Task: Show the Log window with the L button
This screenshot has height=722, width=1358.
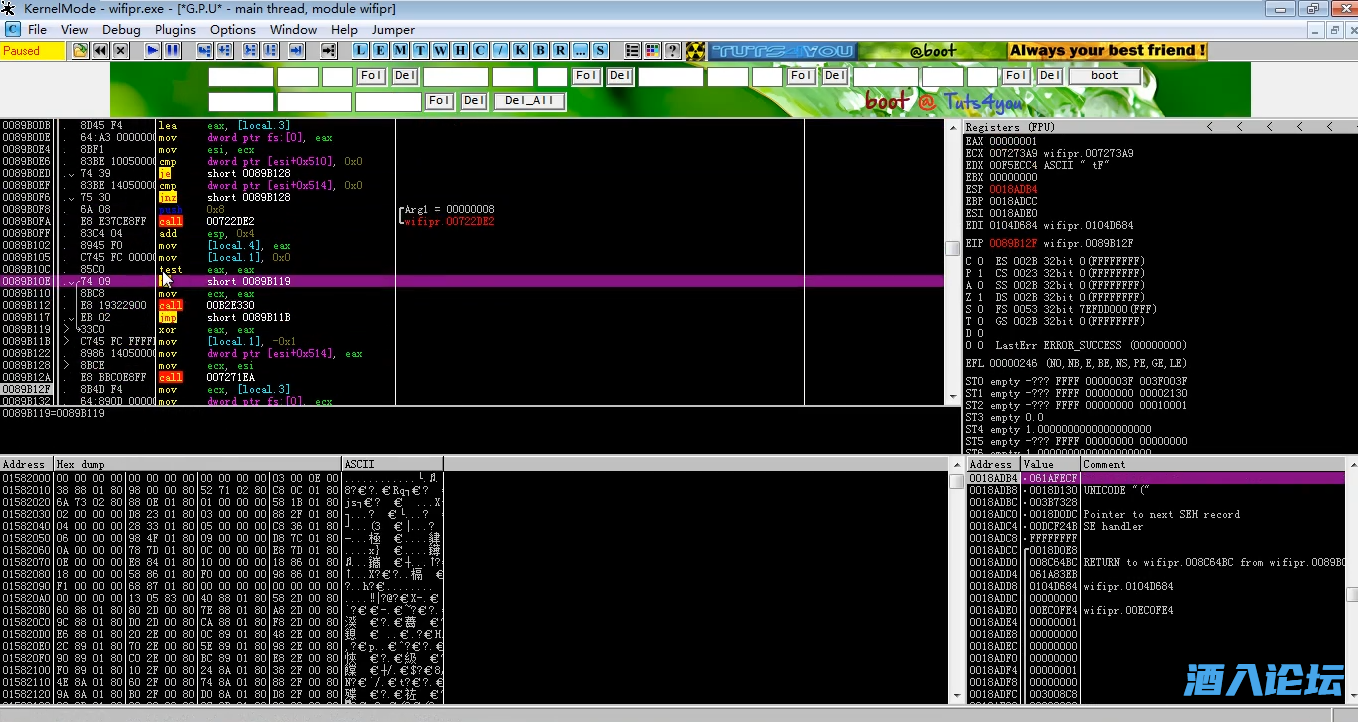Action: point(360,50)
